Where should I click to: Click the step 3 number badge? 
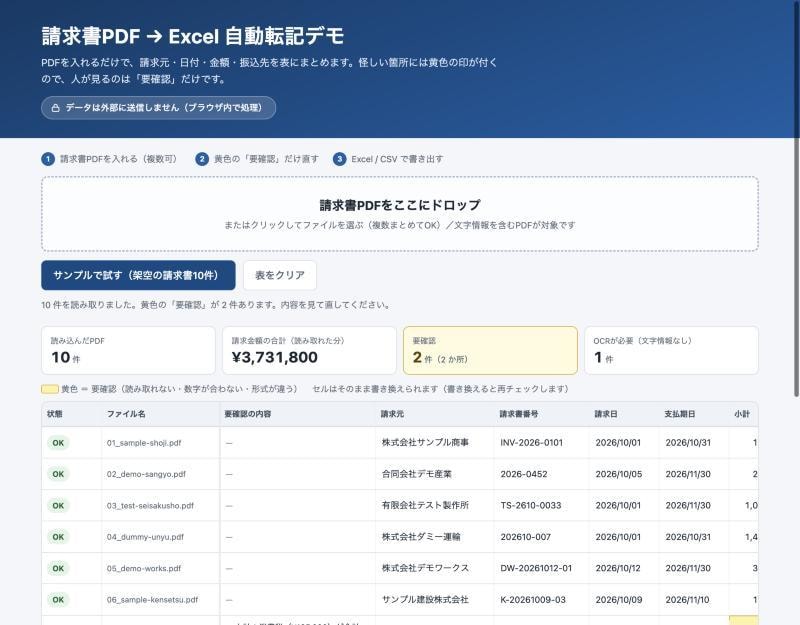[339, 159]
